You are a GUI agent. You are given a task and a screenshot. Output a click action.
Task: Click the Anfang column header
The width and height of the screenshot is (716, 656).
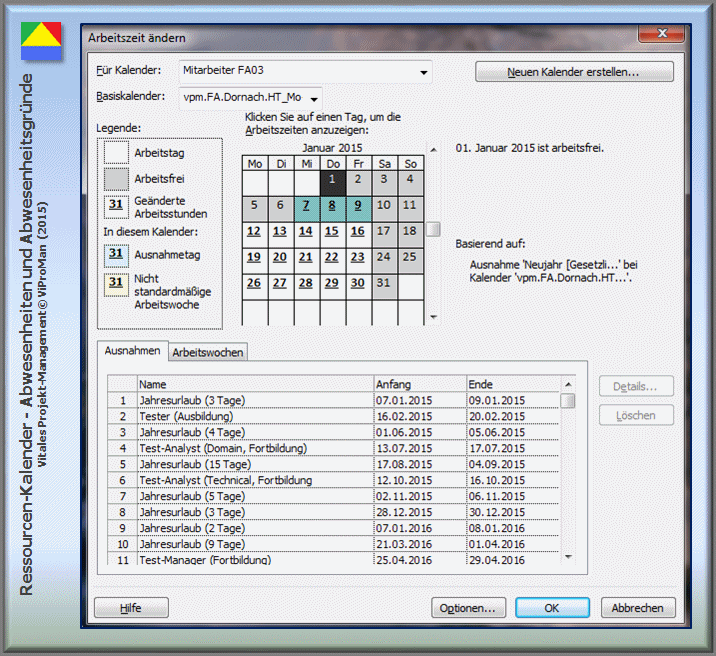pos(419,384)
